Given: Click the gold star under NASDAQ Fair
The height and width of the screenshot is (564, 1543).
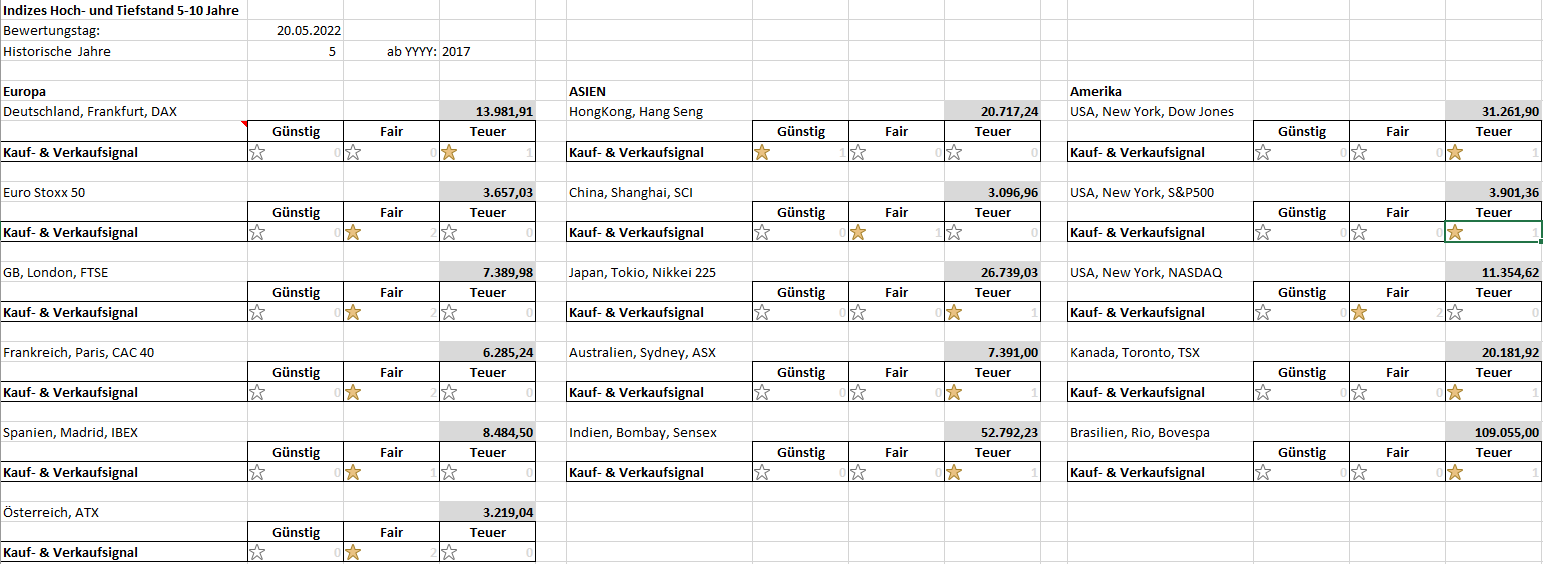Looking at the screenshot, I should pyautogui.click(x=1359, y=313).
